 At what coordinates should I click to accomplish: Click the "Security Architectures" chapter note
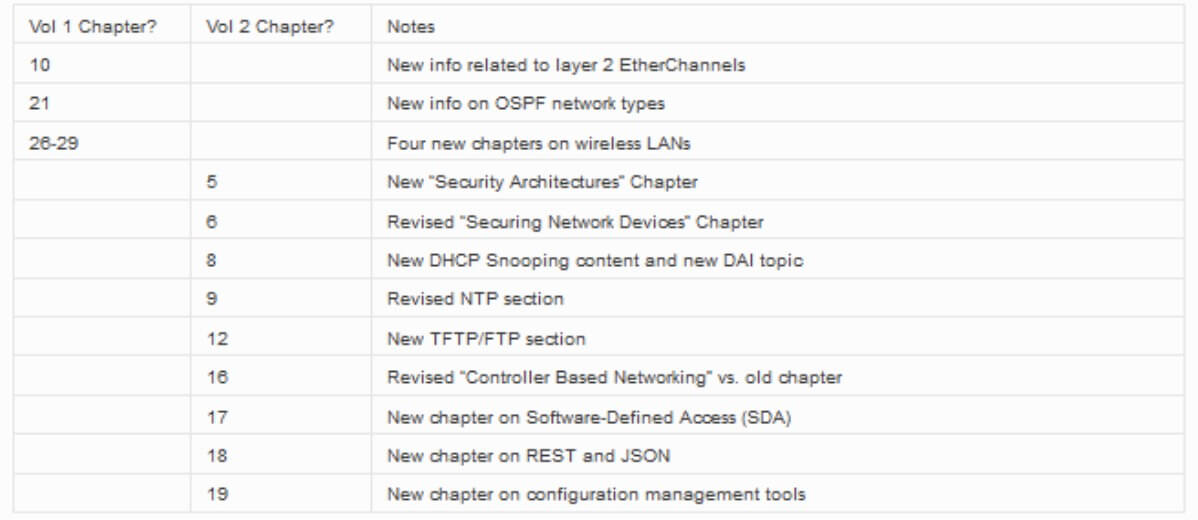point(542,182)
